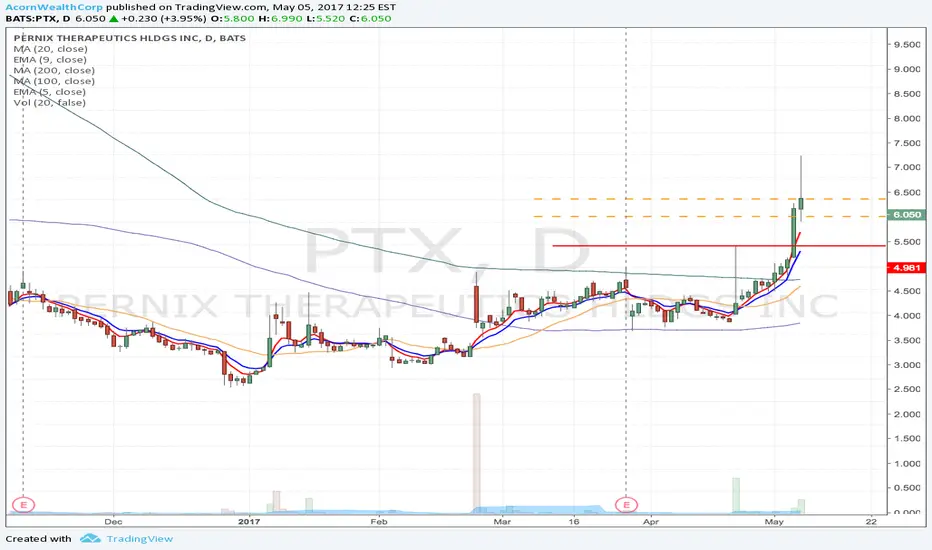Click the upper orange dashed line
This screenshot has width=932, height=550.
(710, 199)
